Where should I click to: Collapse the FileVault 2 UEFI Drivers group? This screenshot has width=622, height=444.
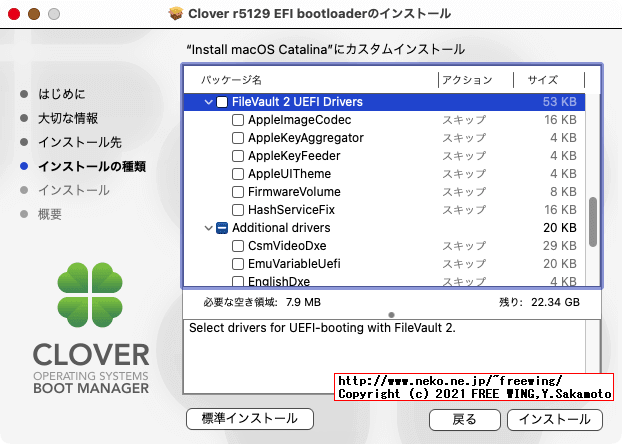click(x=208, y=102)
